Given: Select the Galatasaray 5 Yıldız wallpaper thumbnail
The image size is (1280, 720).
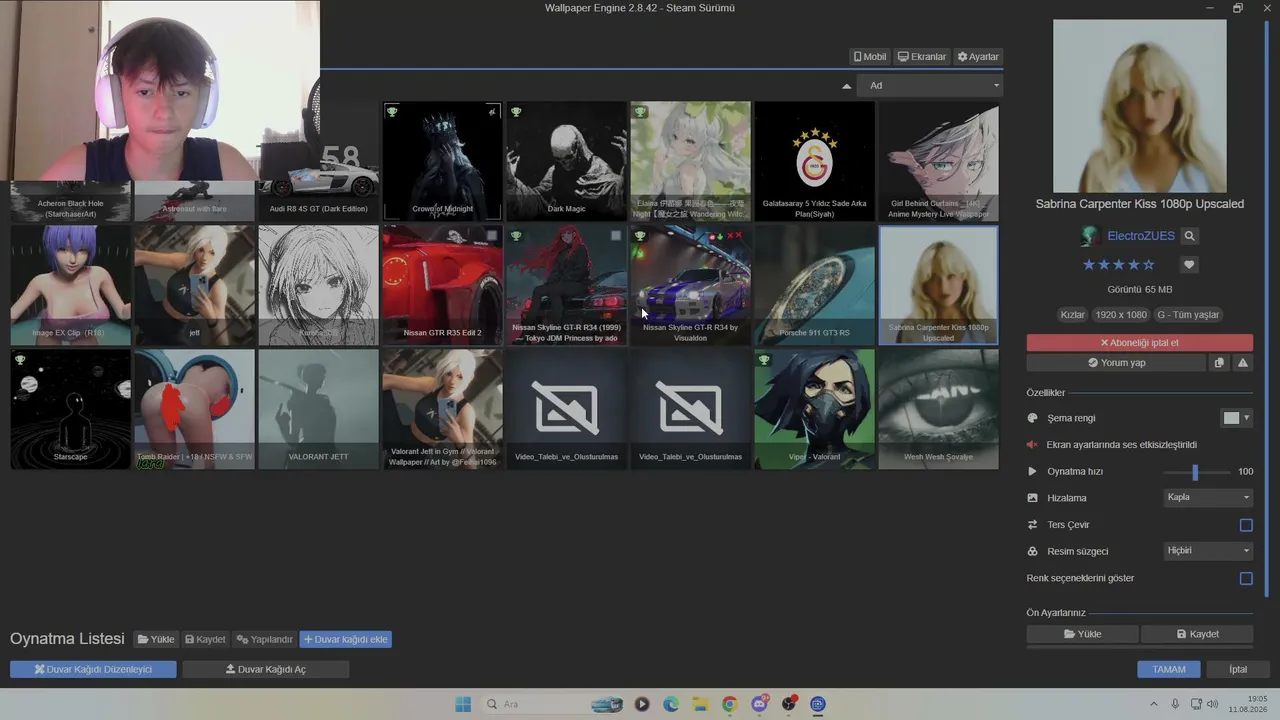Looking at the screenshot, I should 814,161.
